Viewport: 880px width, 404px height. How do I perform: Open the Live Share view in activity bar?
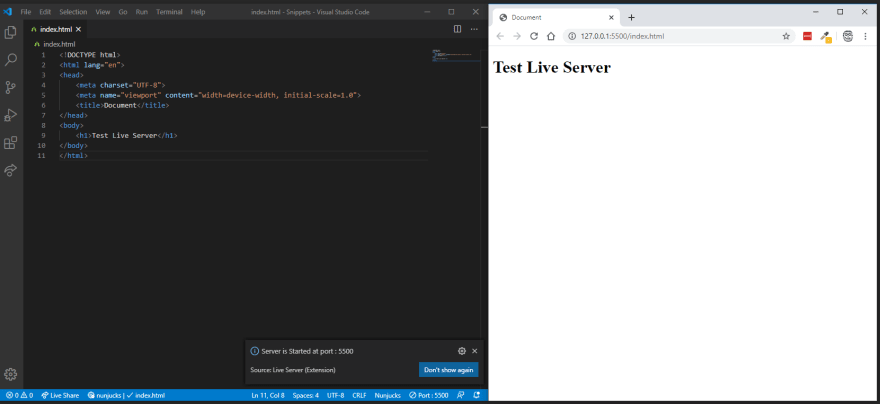pyautogui.click(x=10, y=170)
